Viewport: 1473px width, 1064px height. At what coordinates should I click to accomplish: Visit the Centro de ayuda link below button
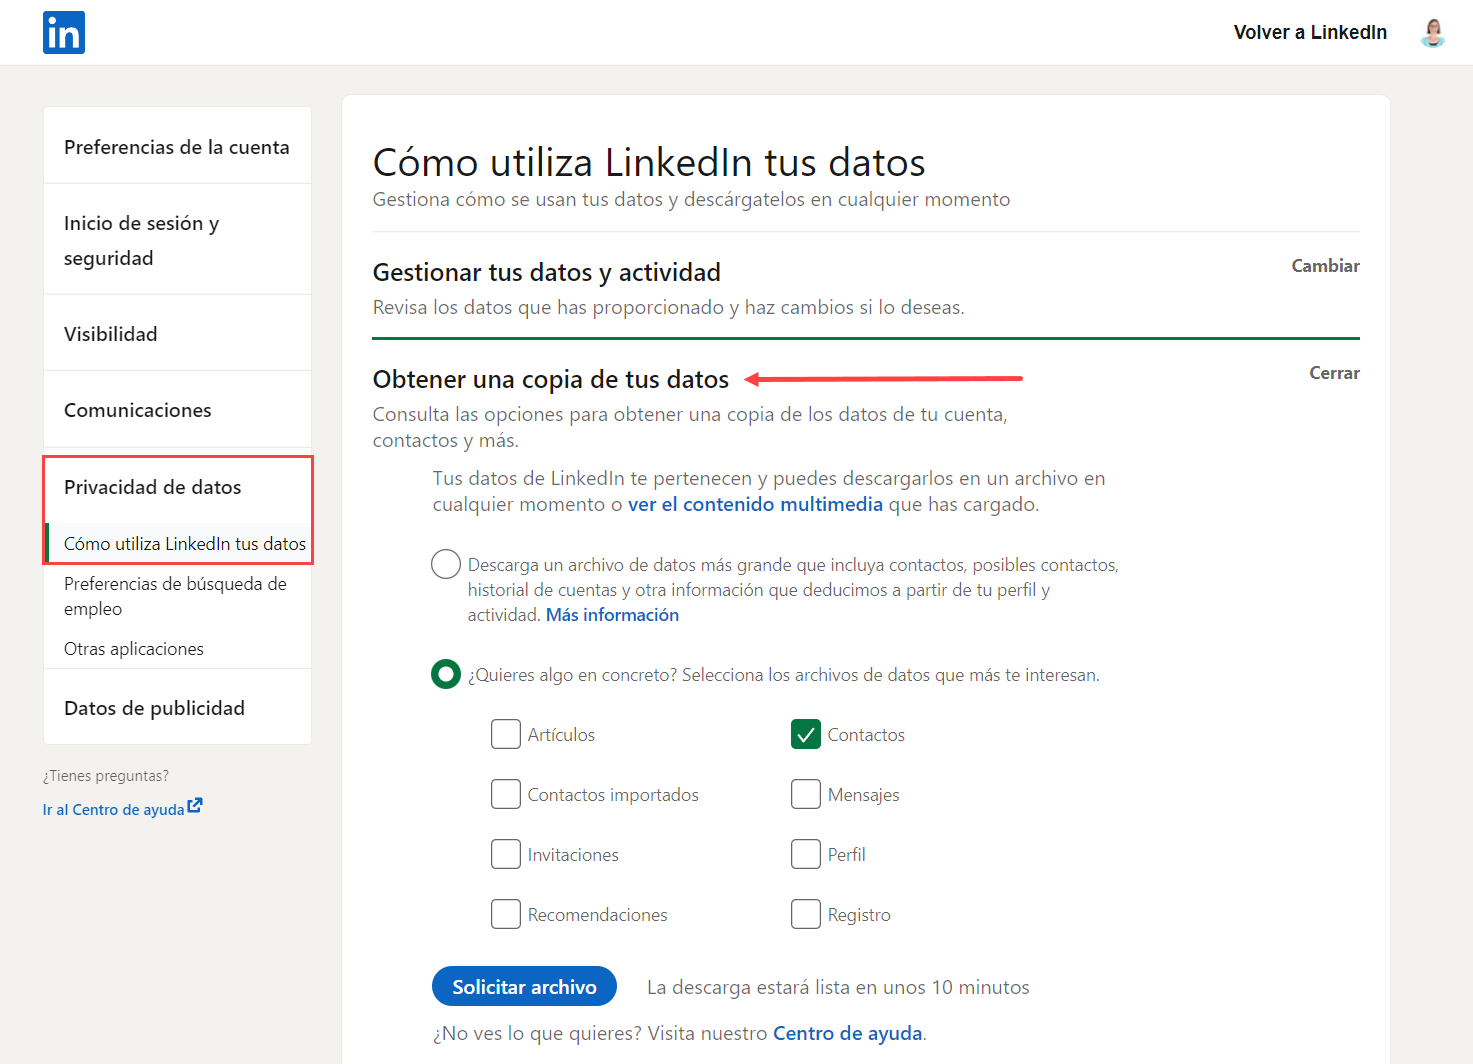(x=847, y=1033)
